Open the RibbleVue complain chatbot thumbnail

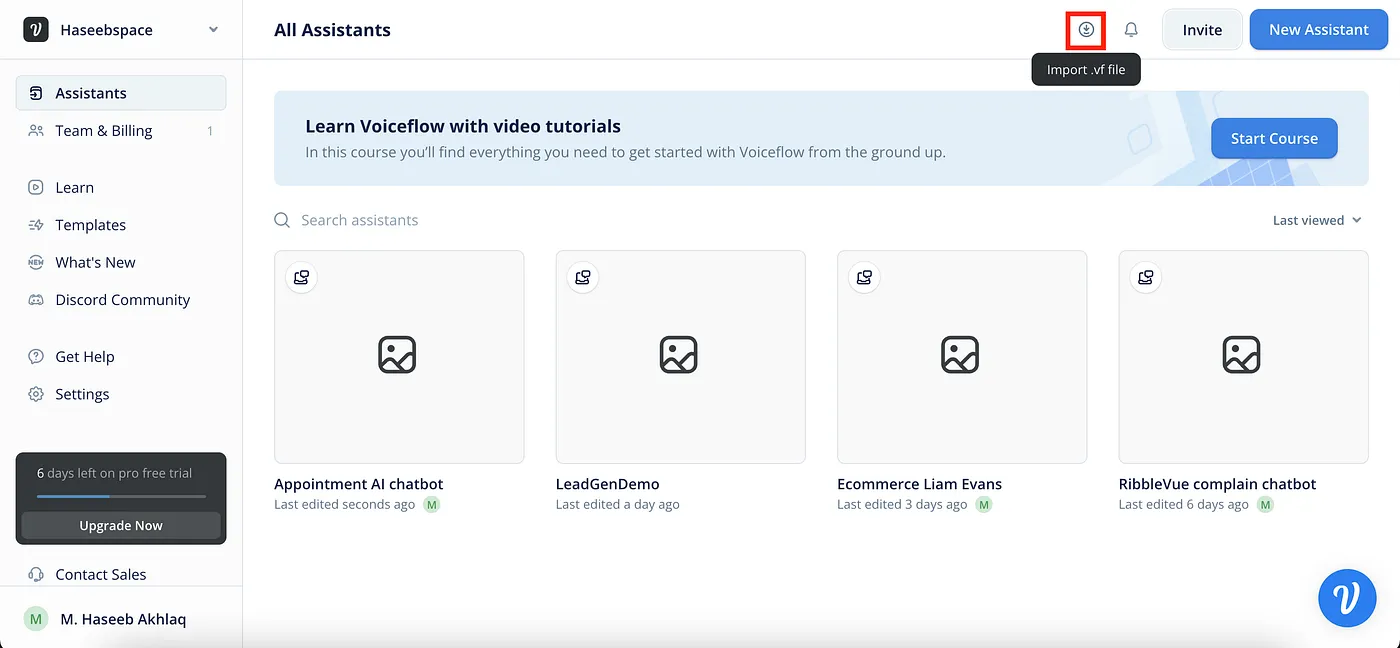point(1244,357)
